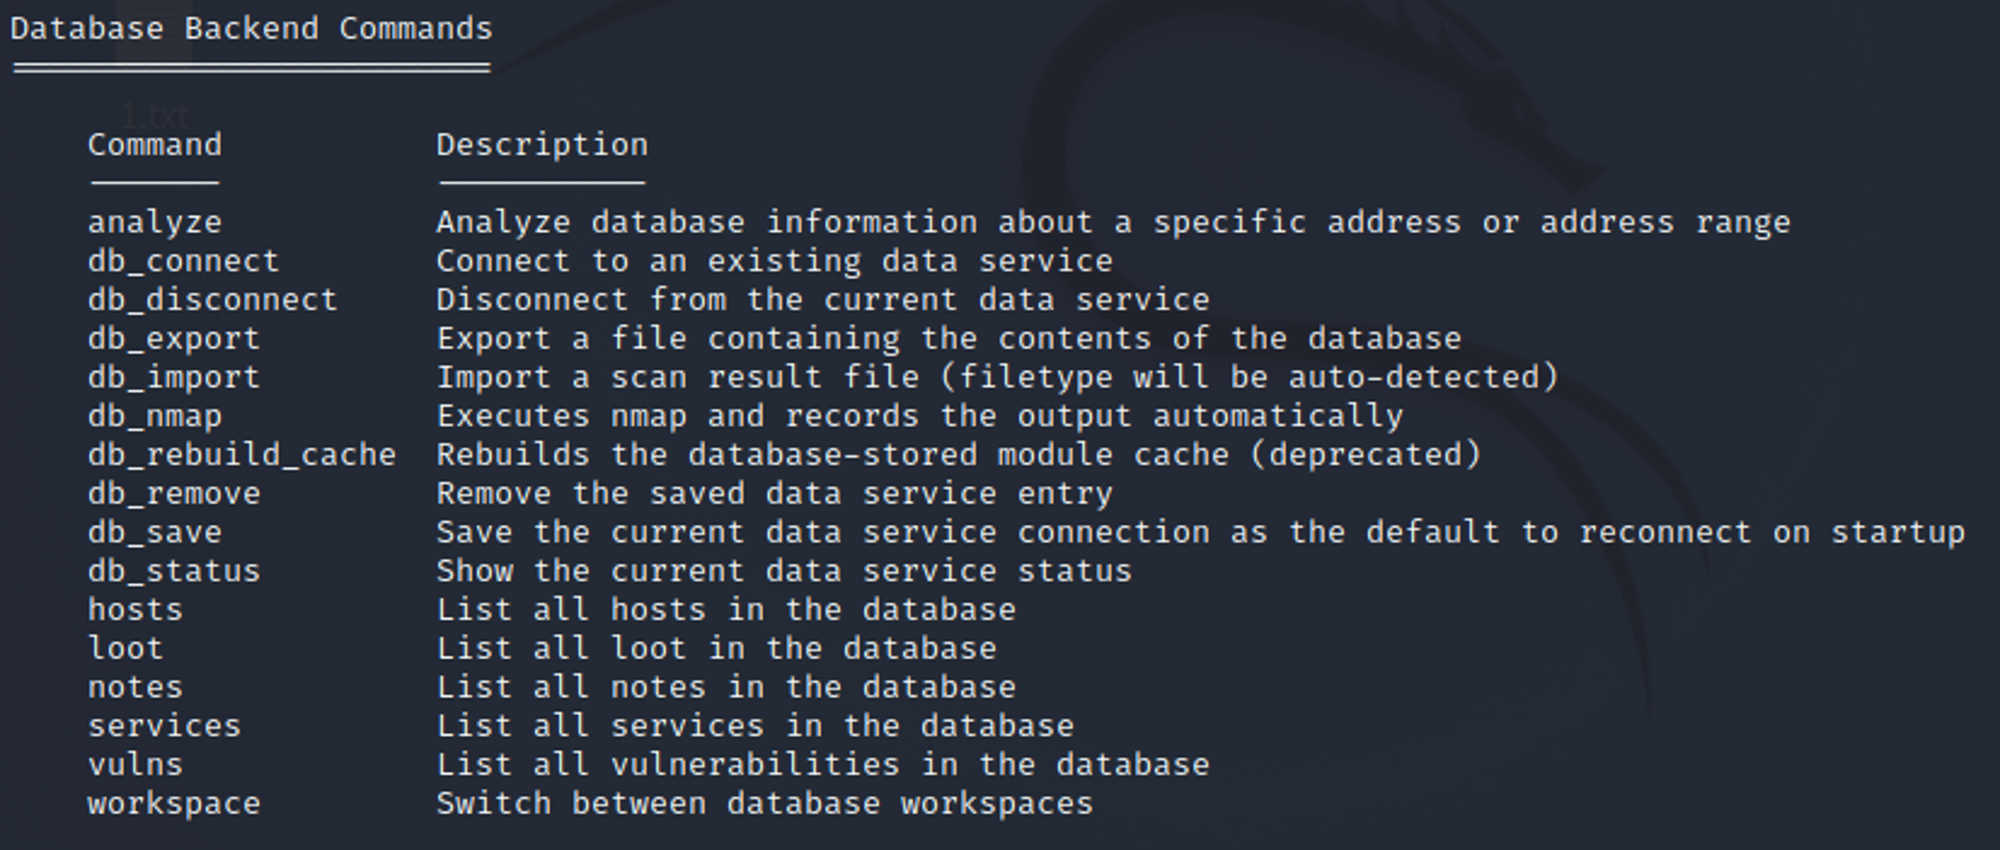The height and width of the screenshot is (850, 2000).
Task: Select the db_status command text
Action: 174,572
